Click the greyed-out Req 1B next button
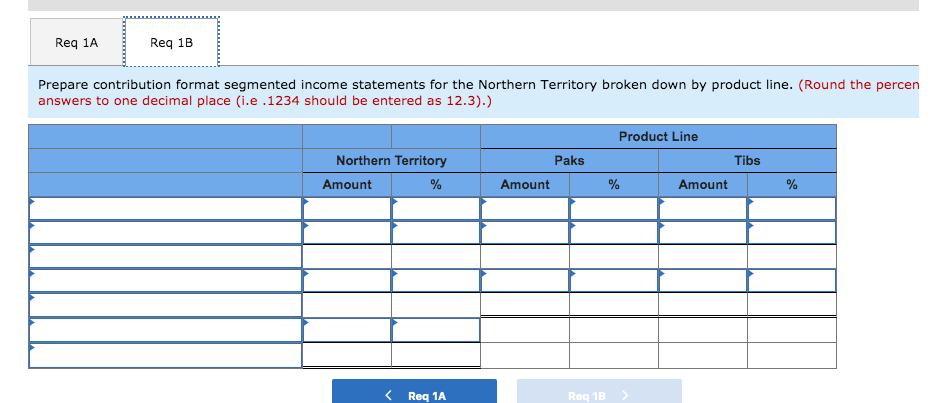This screenshot has height=403, width=938. click(599, 392)
